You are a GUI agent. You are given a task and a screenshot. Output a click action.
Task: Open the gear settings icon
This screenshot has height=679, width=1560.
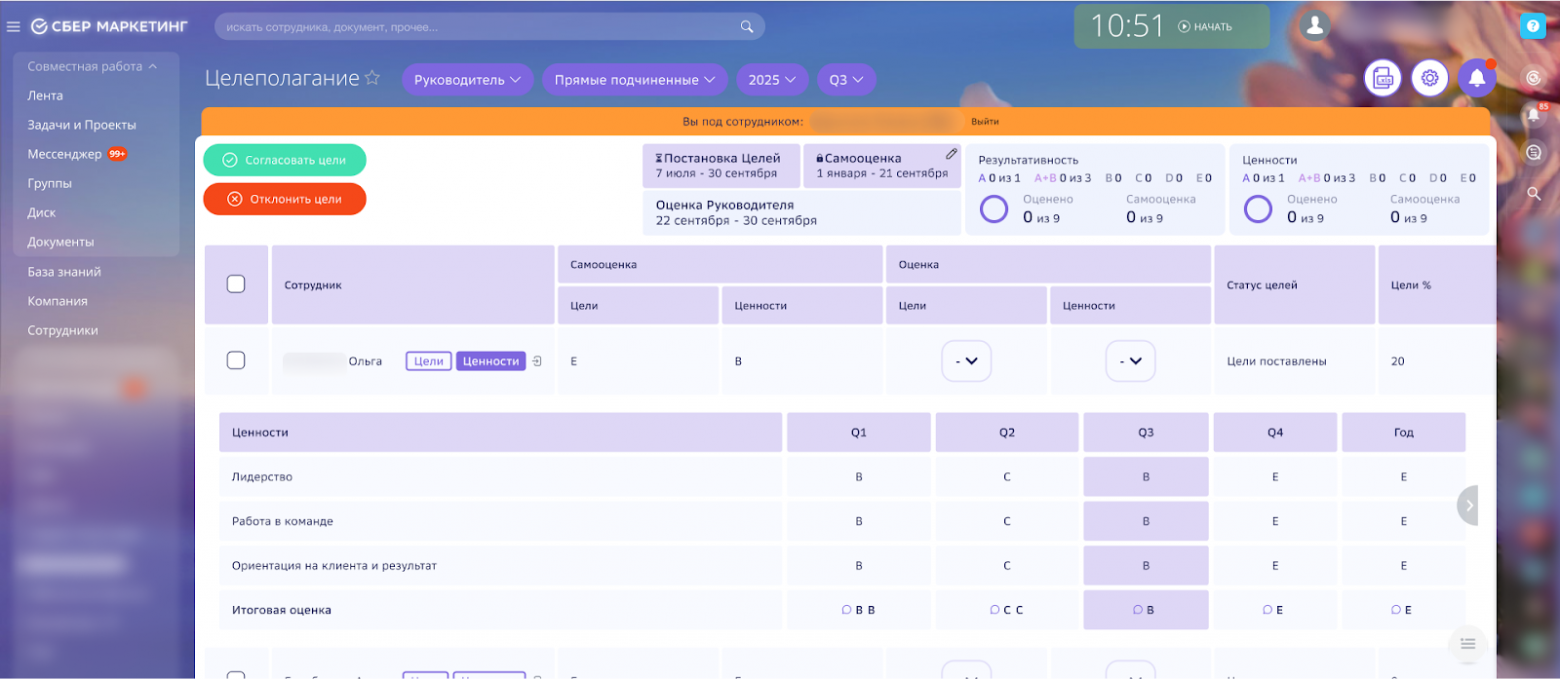coord(1429,78)
